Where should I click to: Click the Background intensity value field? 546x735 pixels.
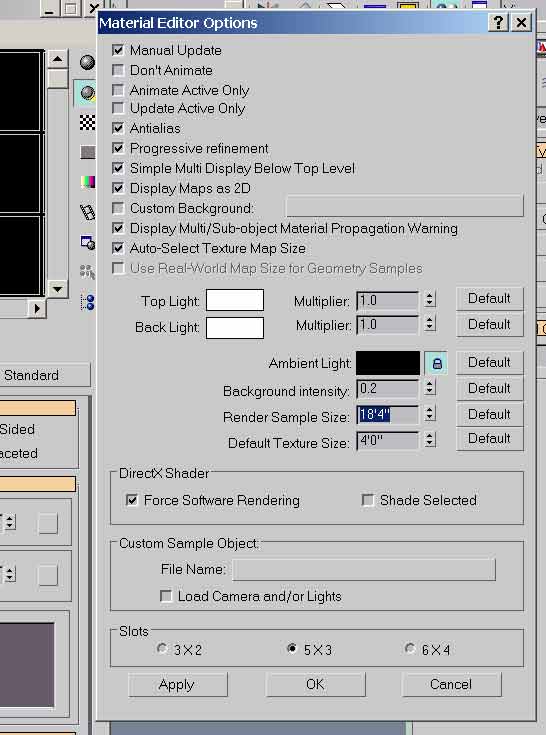(x=388, y=389)
